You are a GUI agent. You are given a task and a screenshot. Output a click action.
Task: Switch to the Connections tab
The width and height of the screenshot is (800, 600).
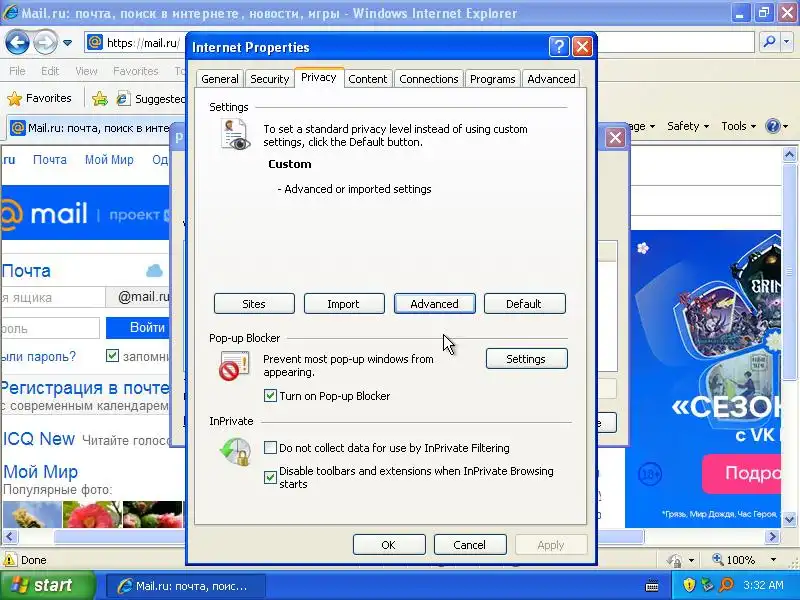pyautogui.click(x=429, y=79)
